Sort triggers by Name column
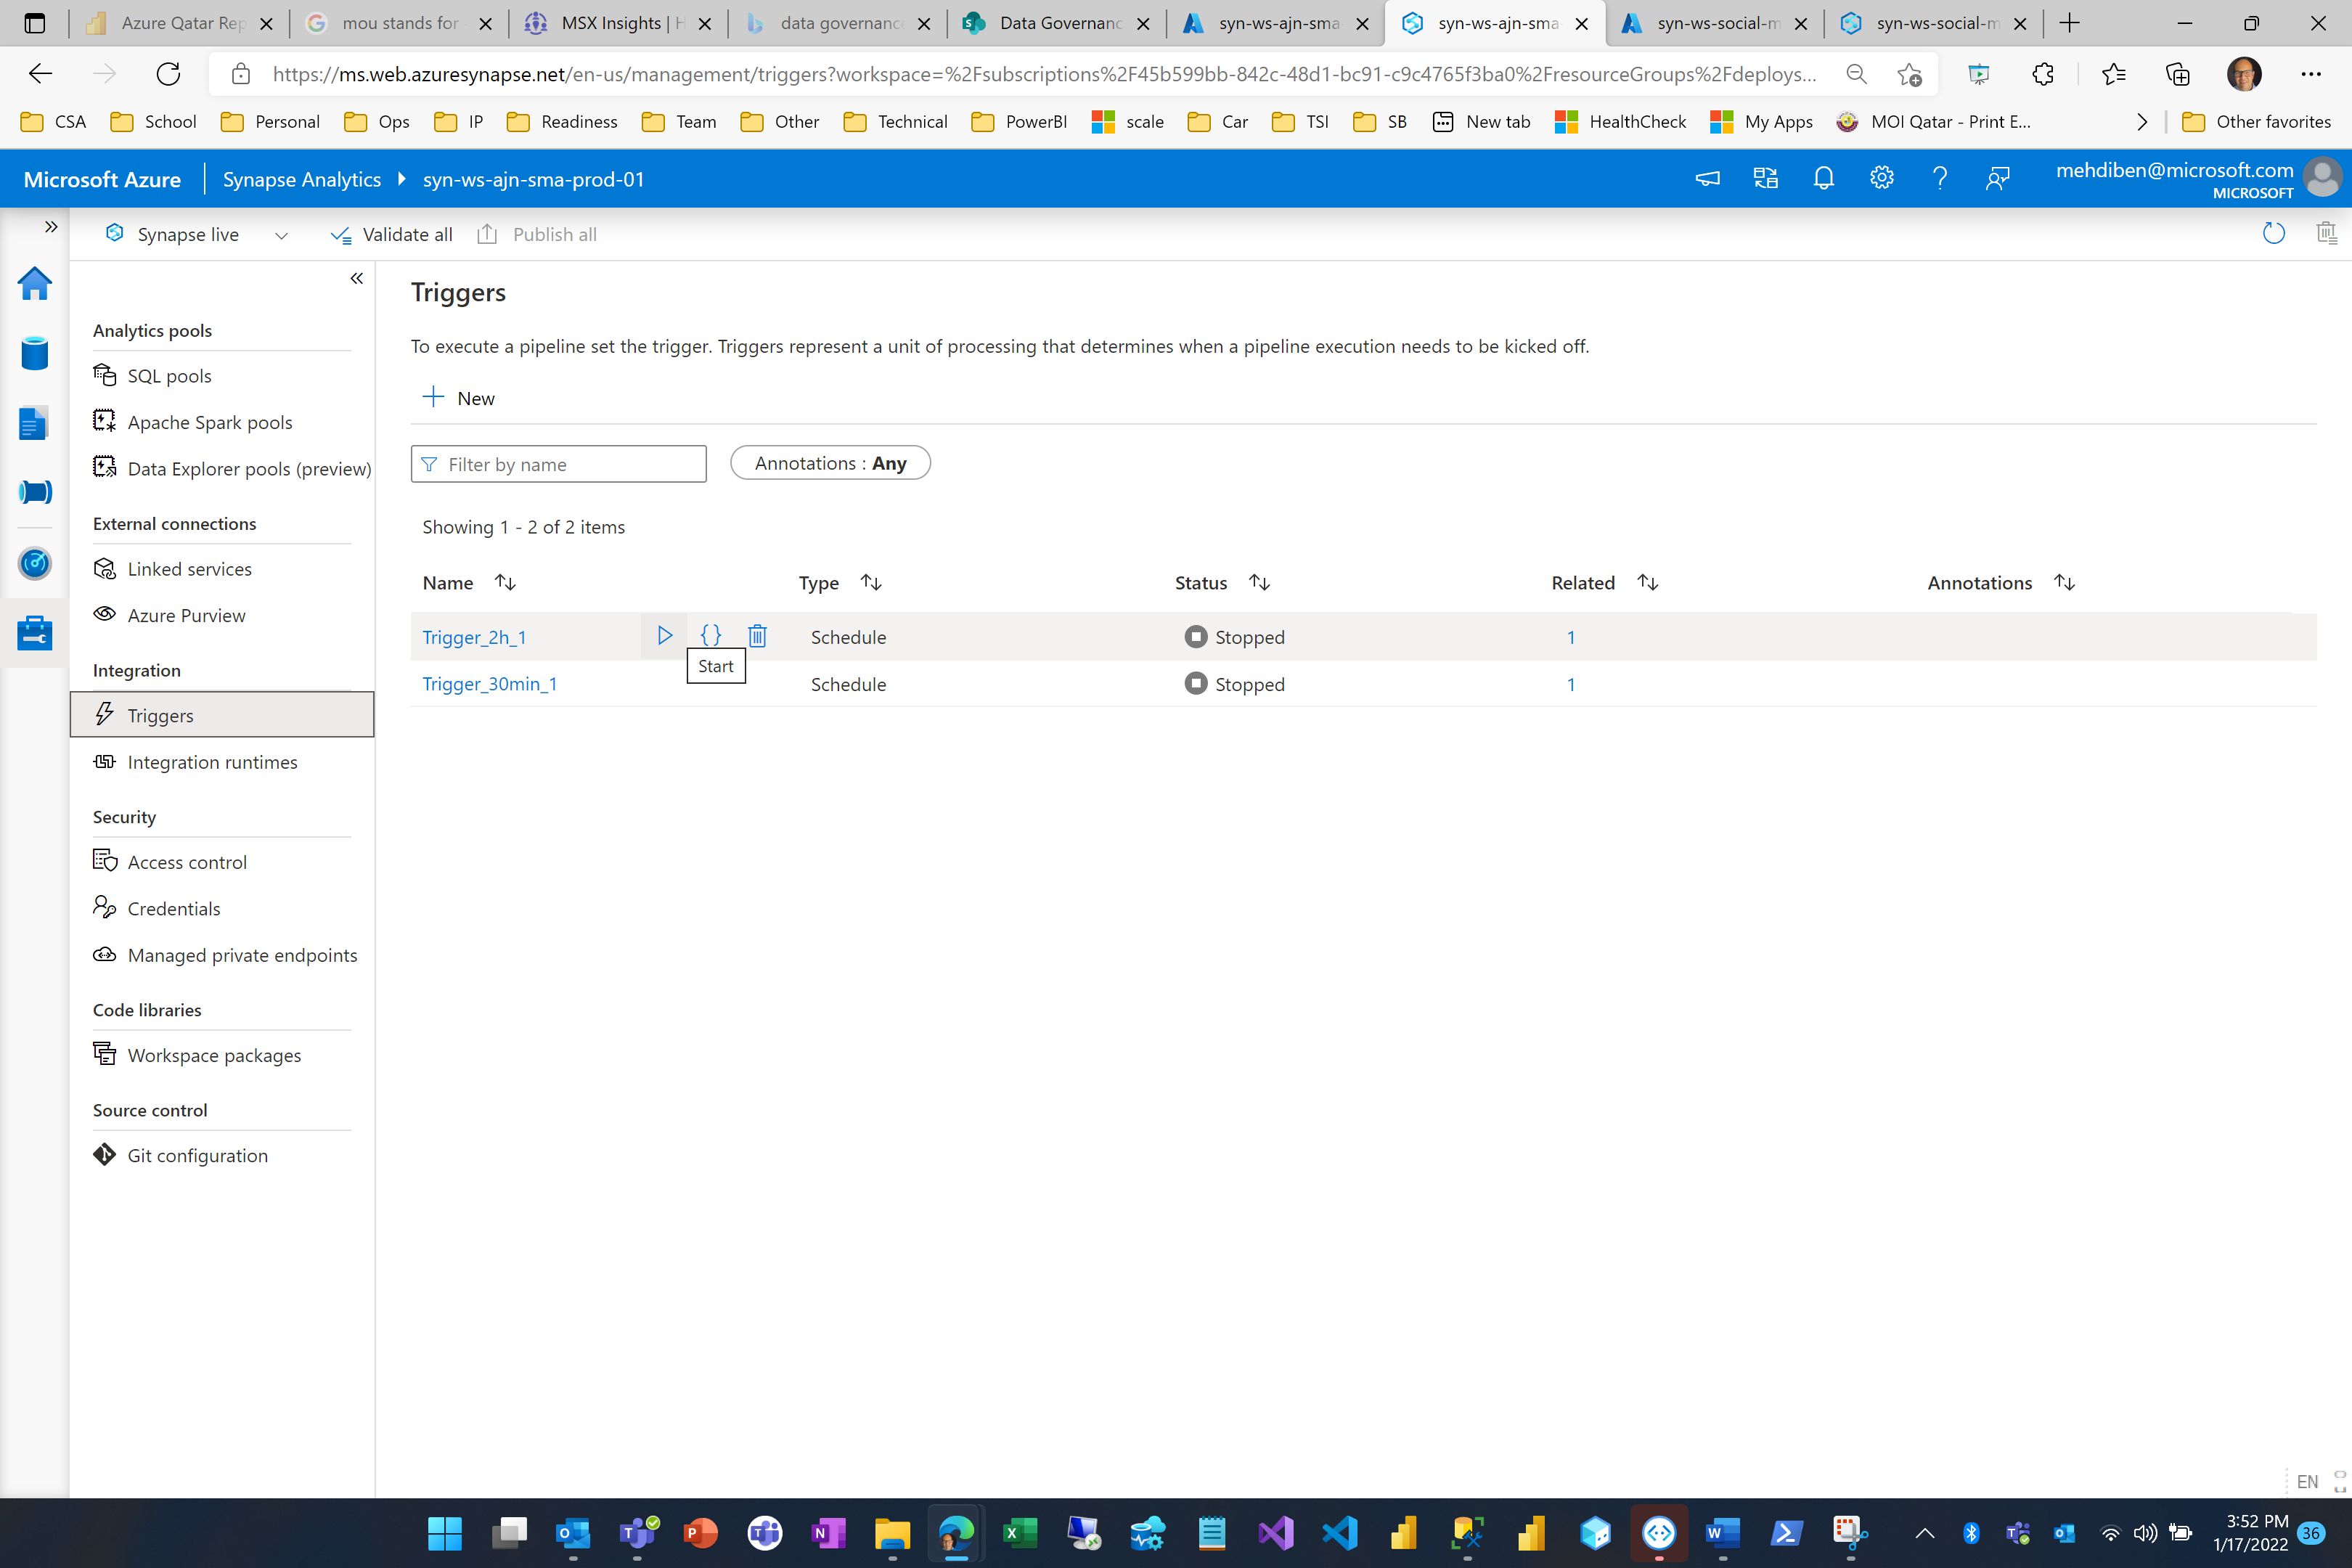 (505, 583)
